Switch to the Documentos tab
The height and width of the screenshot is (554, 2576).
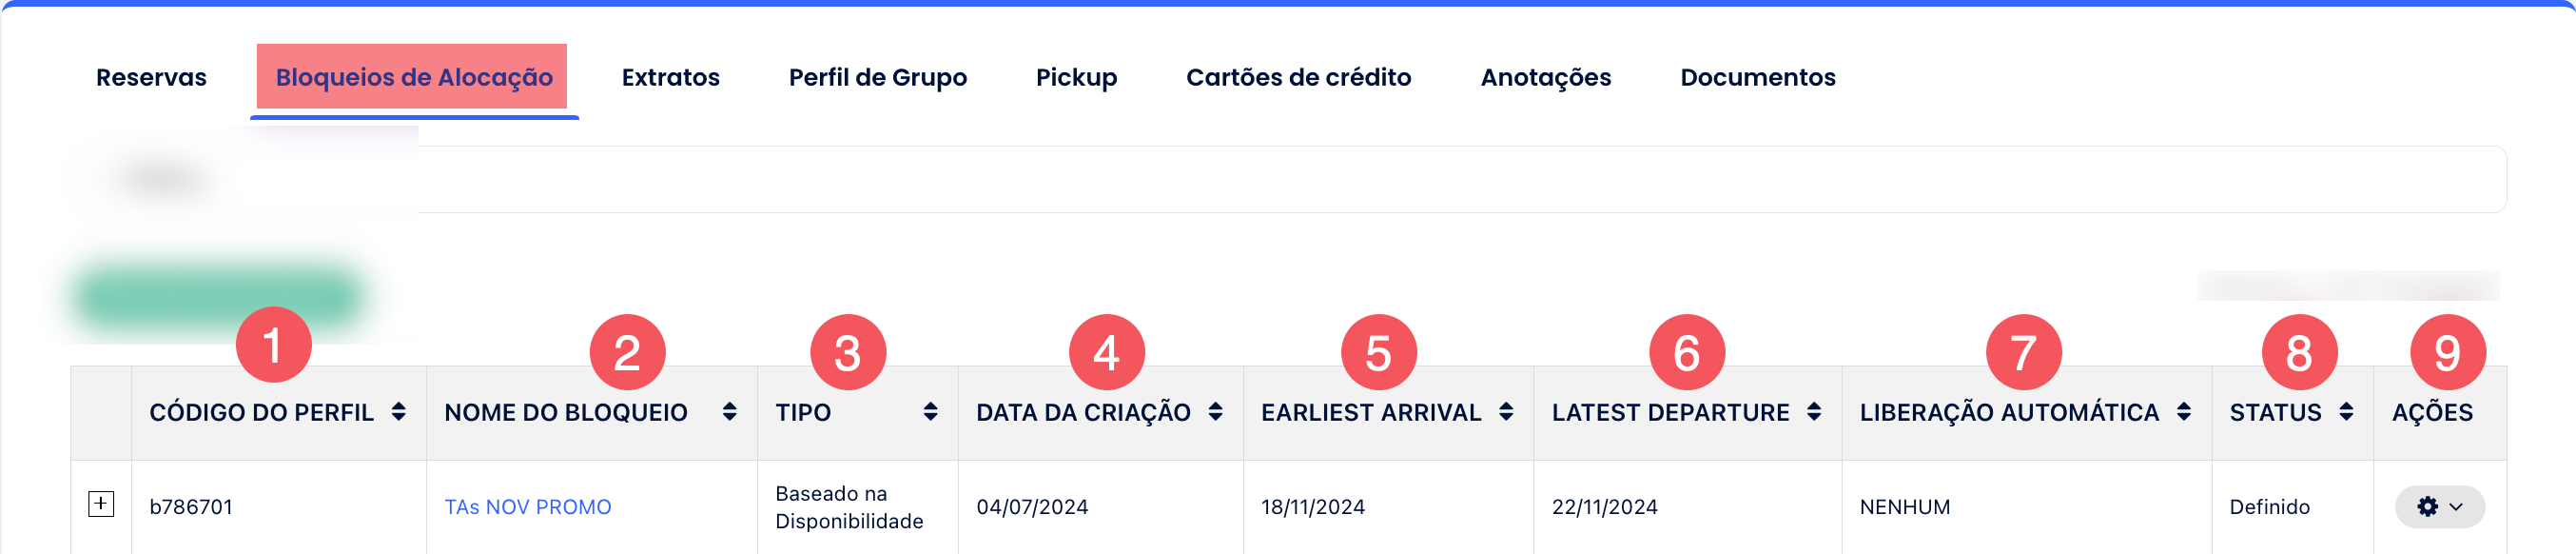coord(1757,77)
